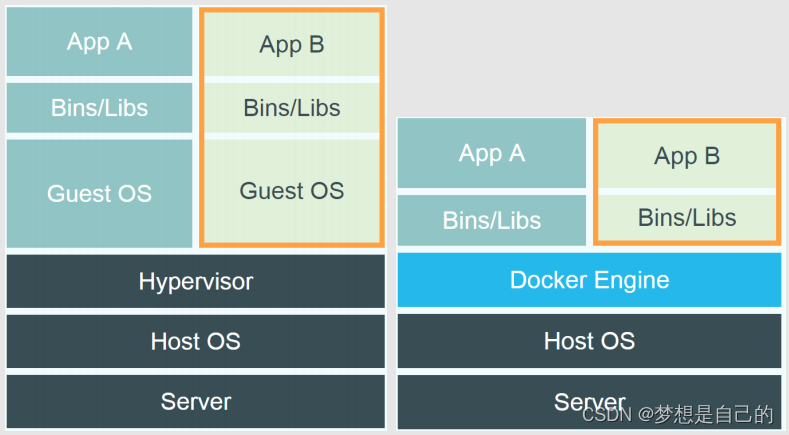789x435 pixels.
Task: Click the App A block in VM diagram
Action: pyautogui.click(x=99, y=41)
